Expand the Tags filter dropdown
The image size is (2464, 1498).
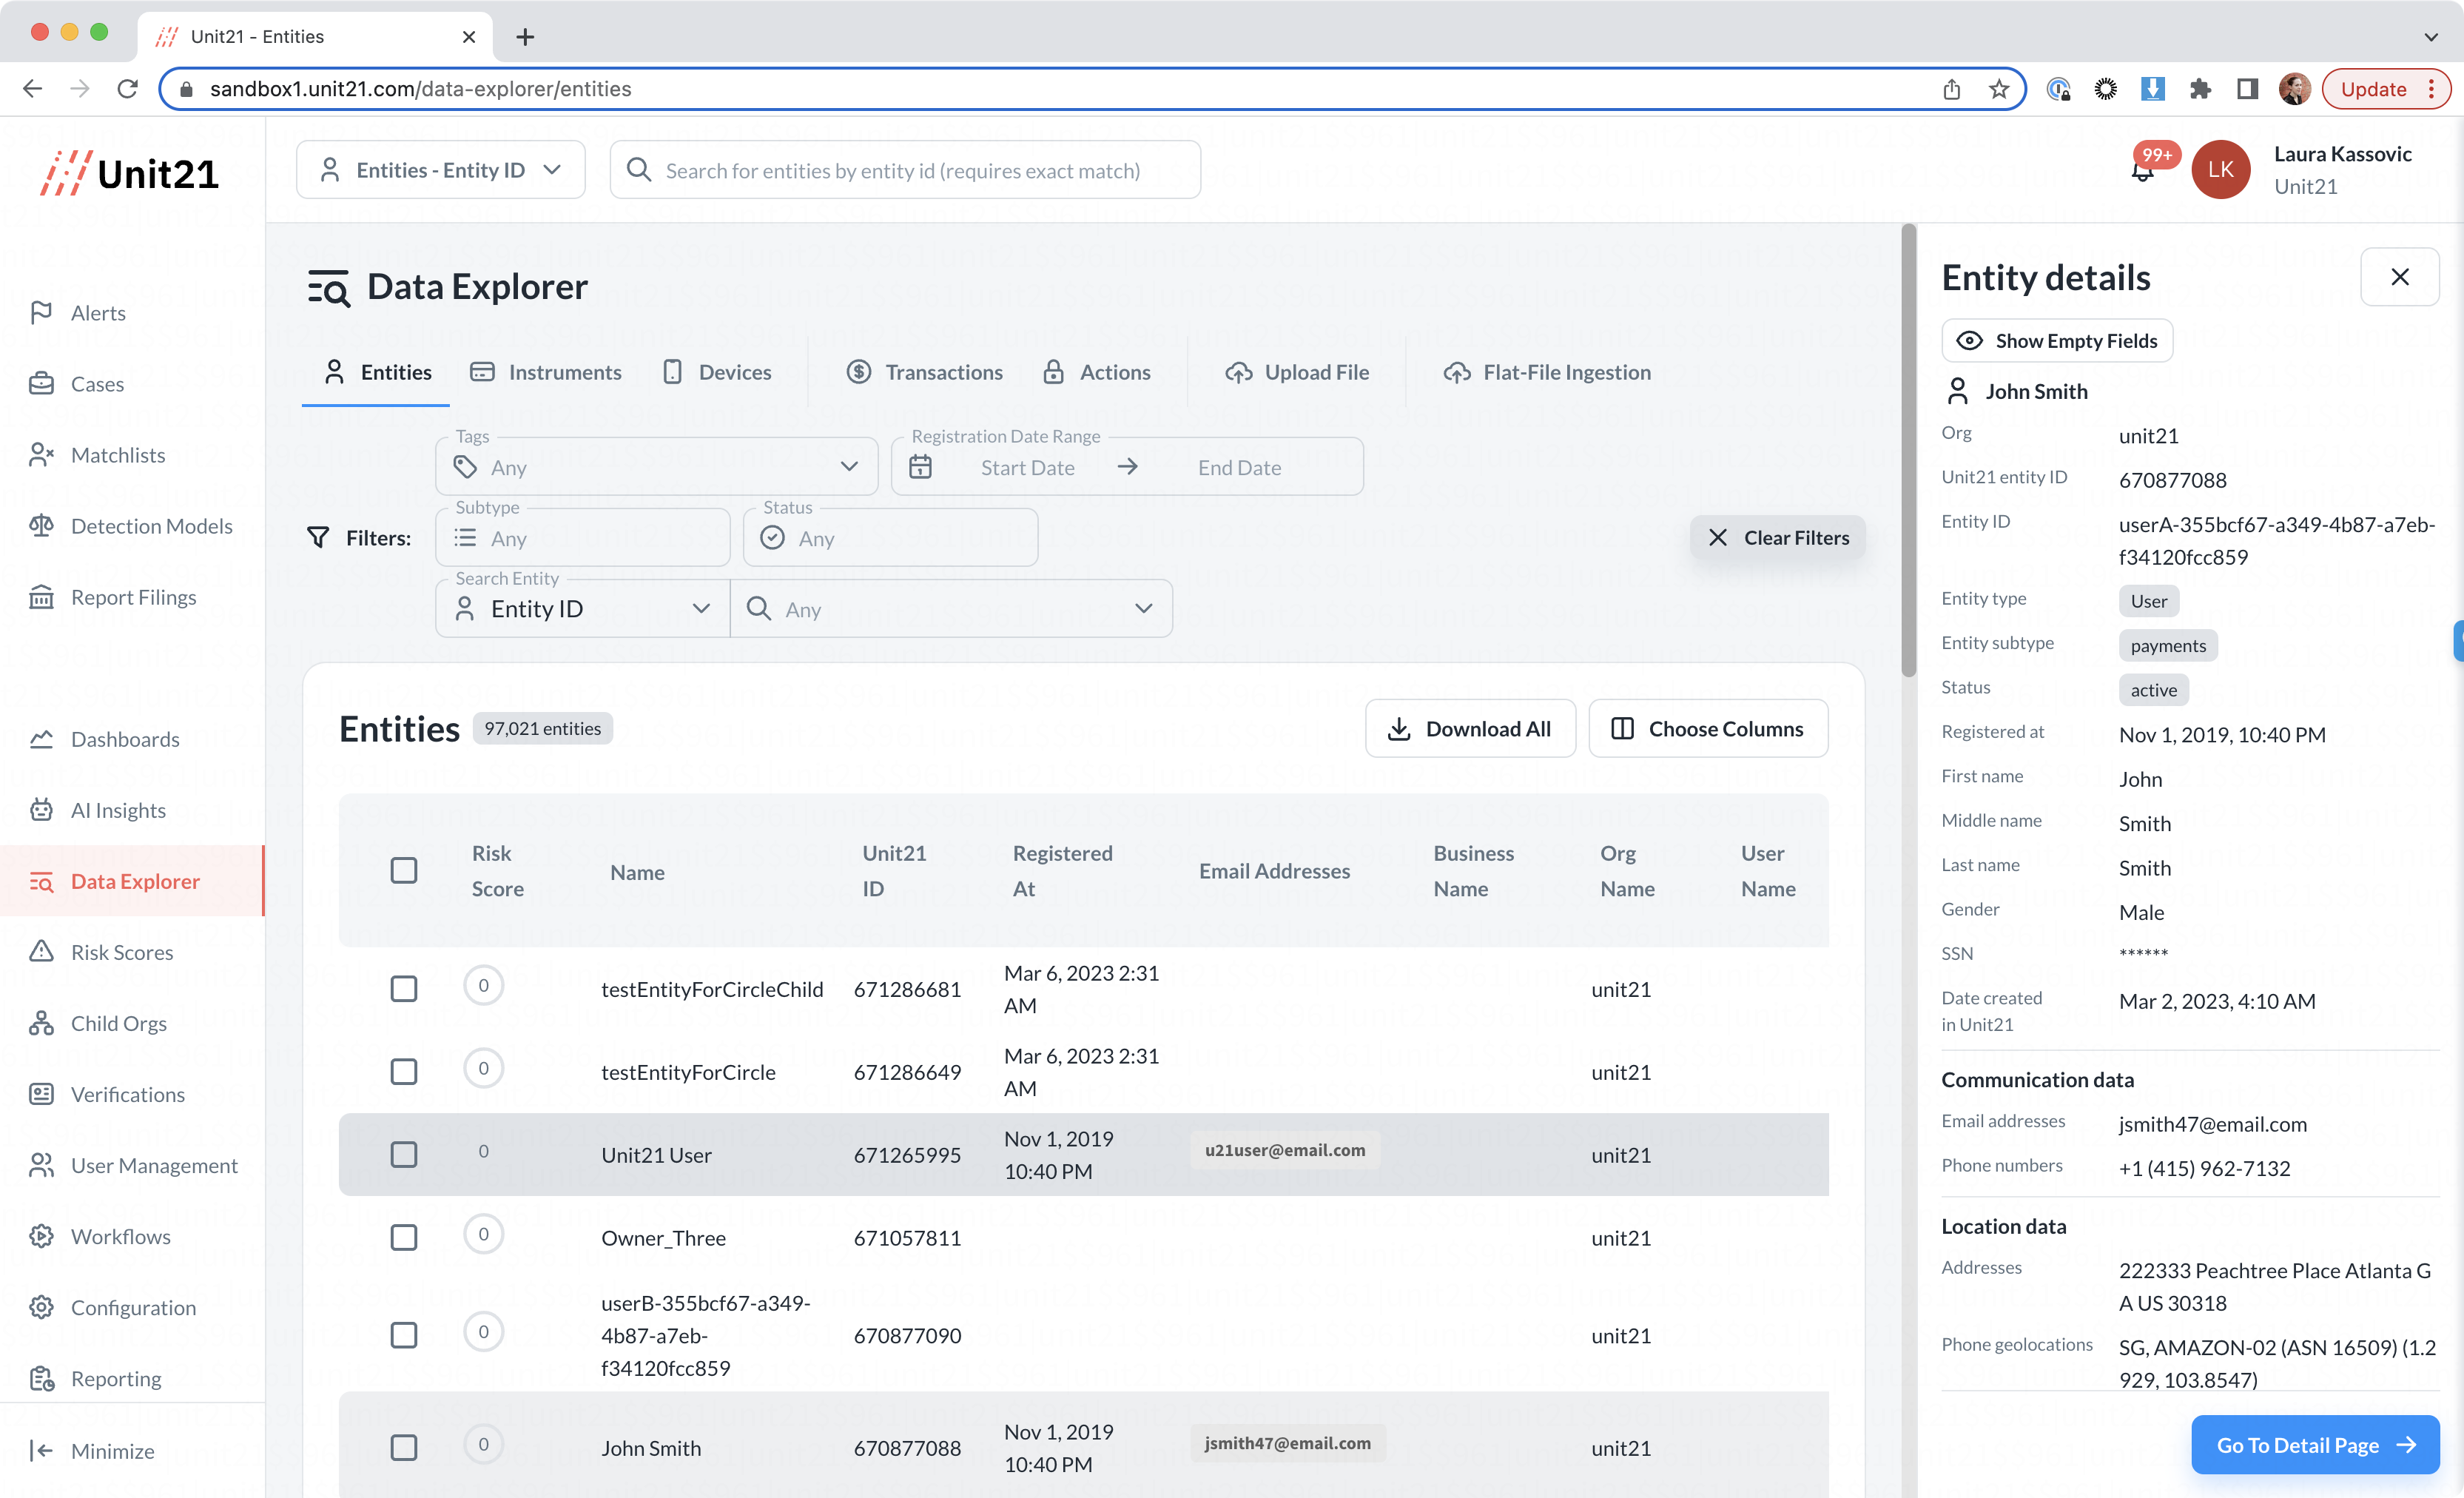(x=849, y=467)
